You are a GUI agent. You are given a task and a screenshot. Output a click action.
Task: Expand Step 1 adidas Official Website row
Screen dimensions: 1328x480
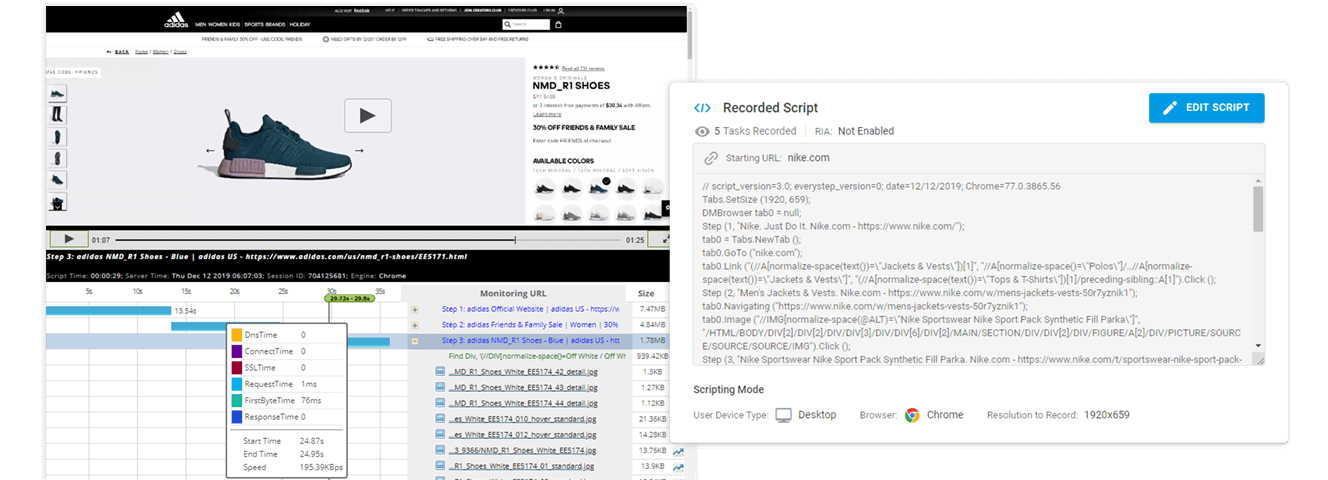pos(414,310)
